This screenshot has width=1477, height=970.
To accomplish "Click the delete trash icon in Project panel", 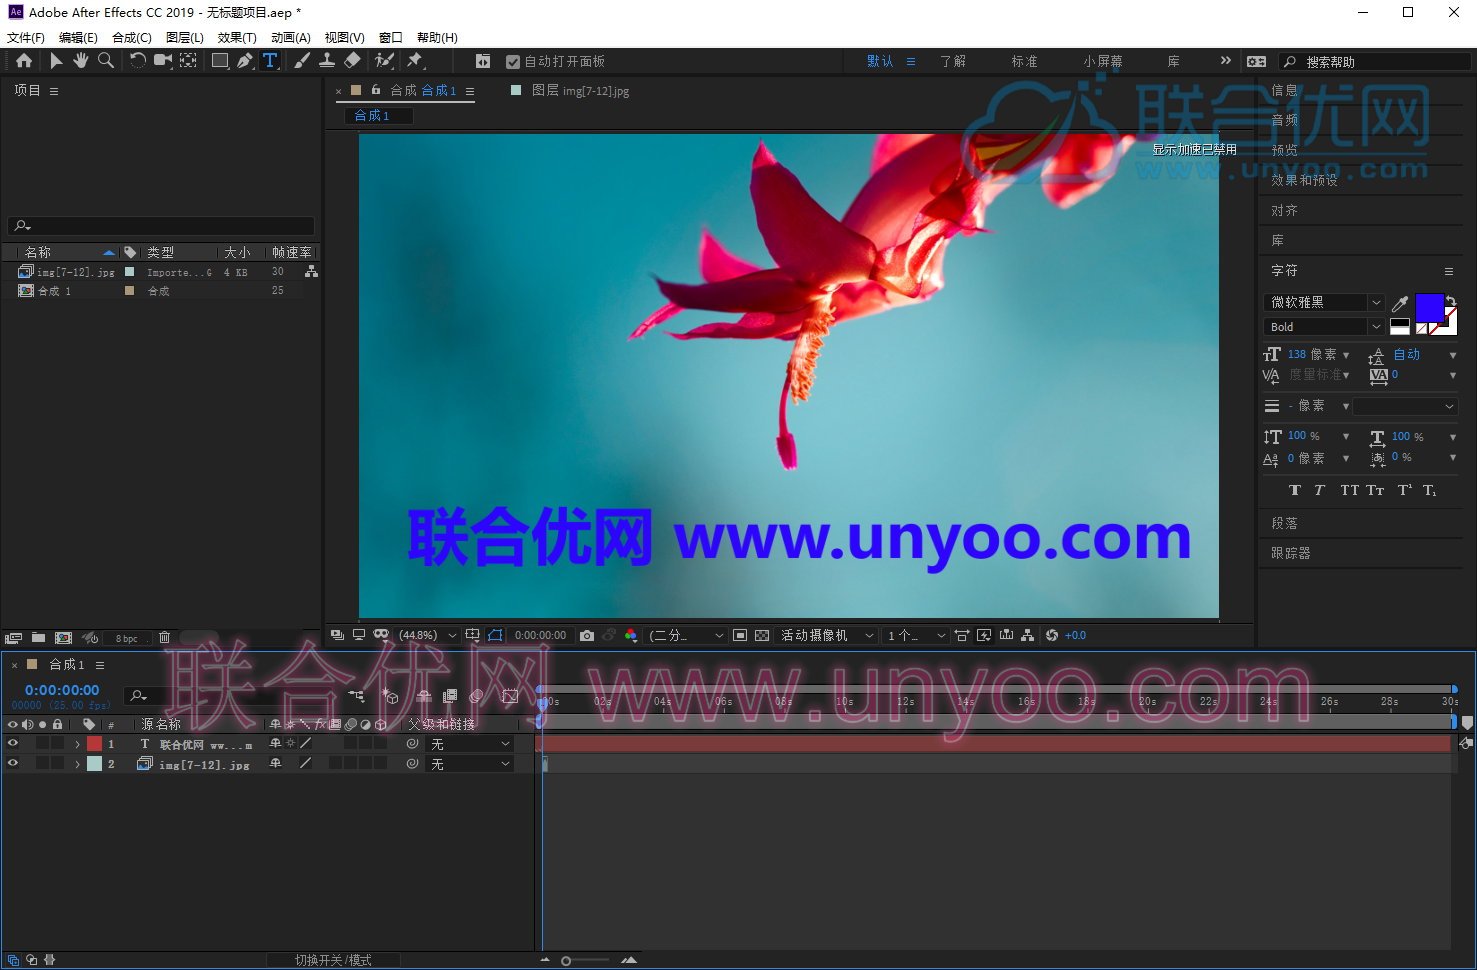I will (x=165, y=638).
